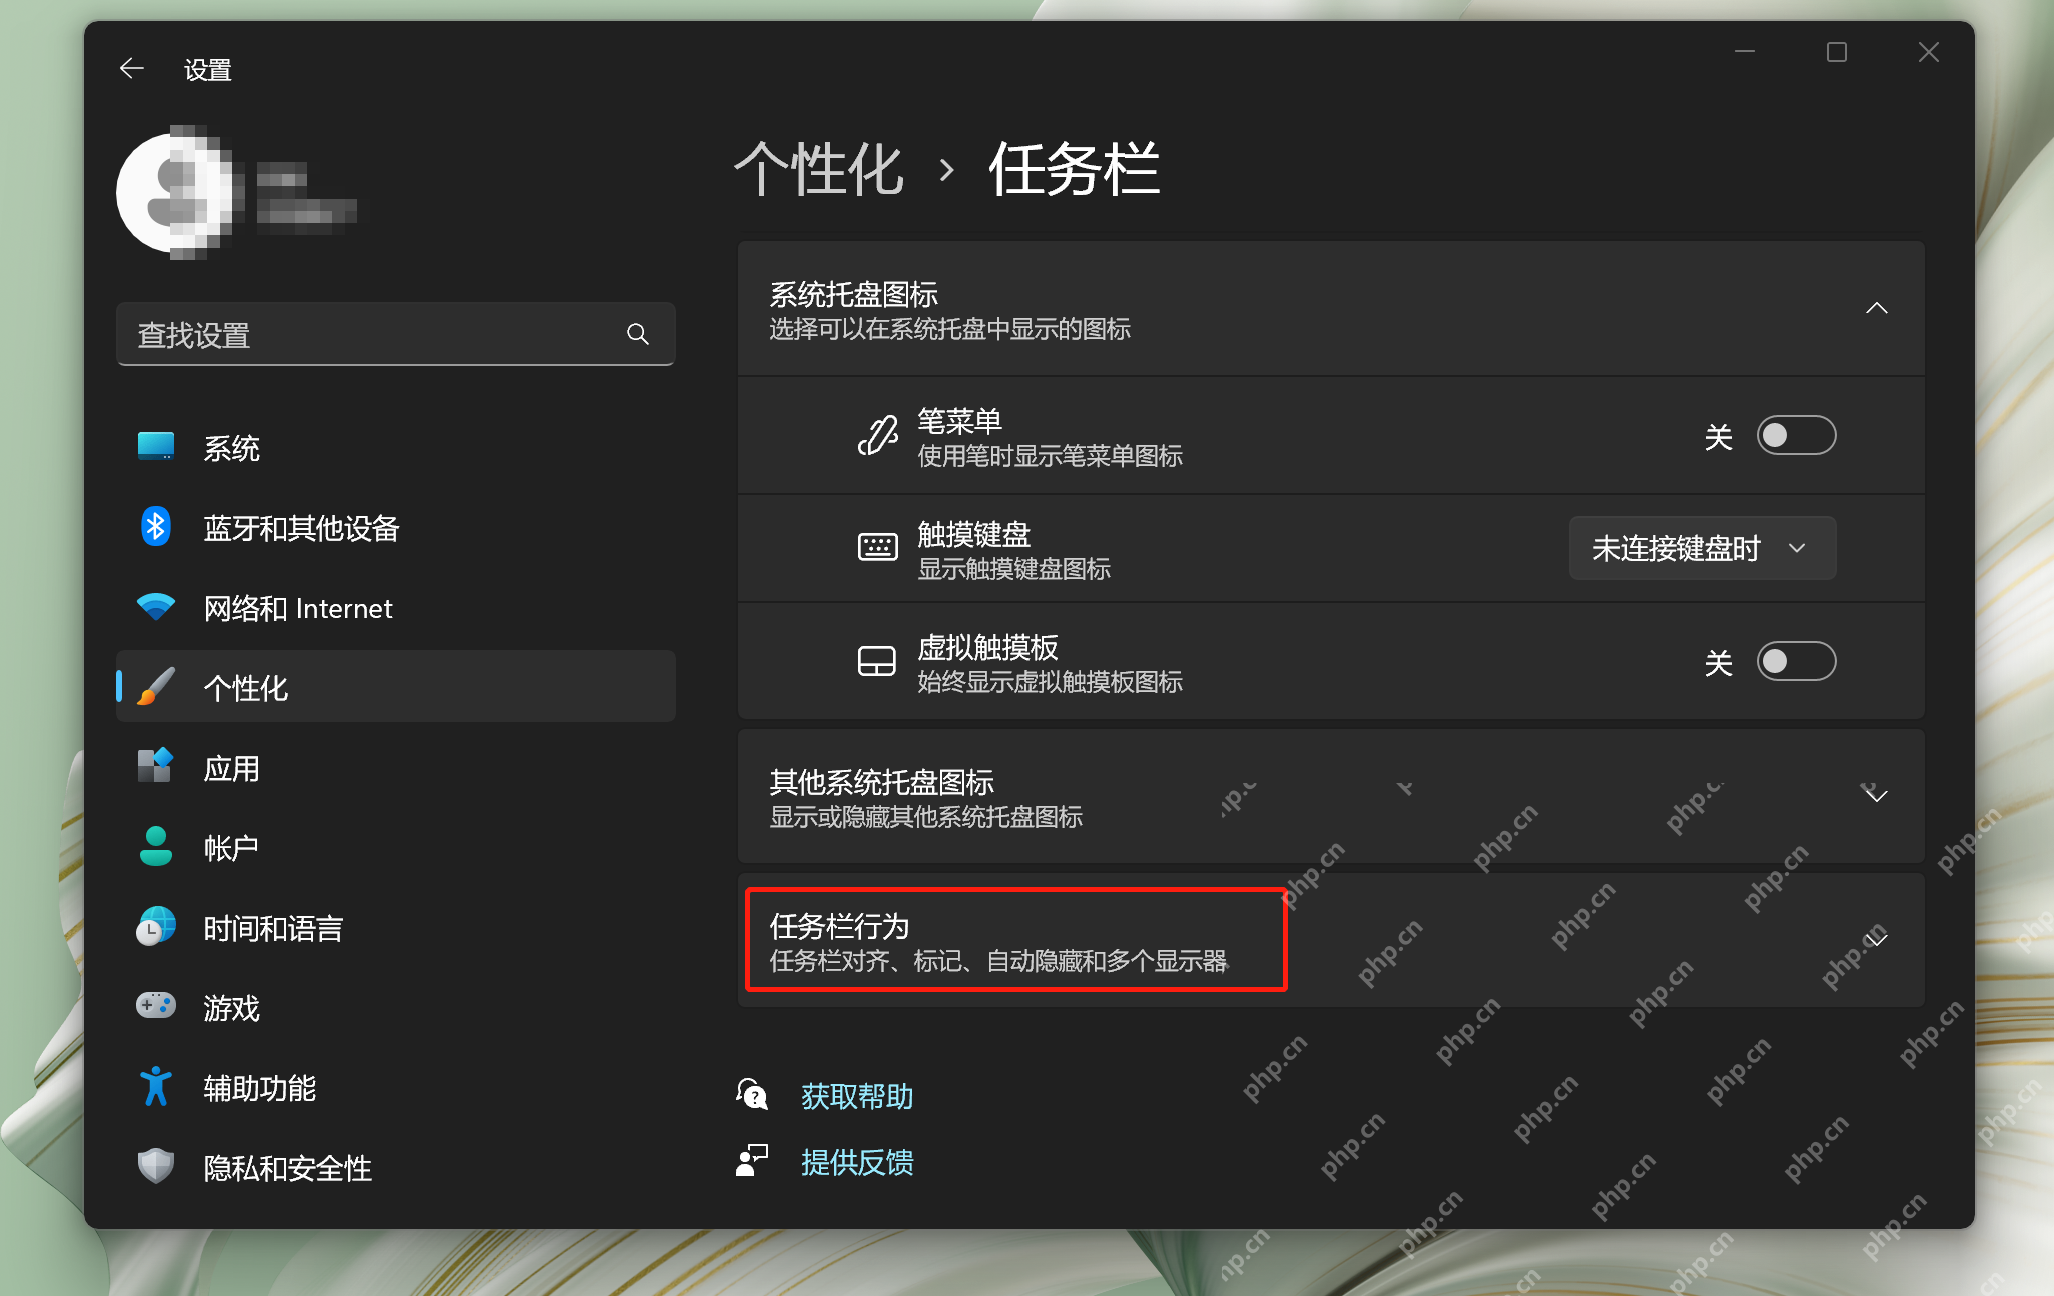Click the Get help headset icon
2054x1296 pixels.
tap(752, 1095)
